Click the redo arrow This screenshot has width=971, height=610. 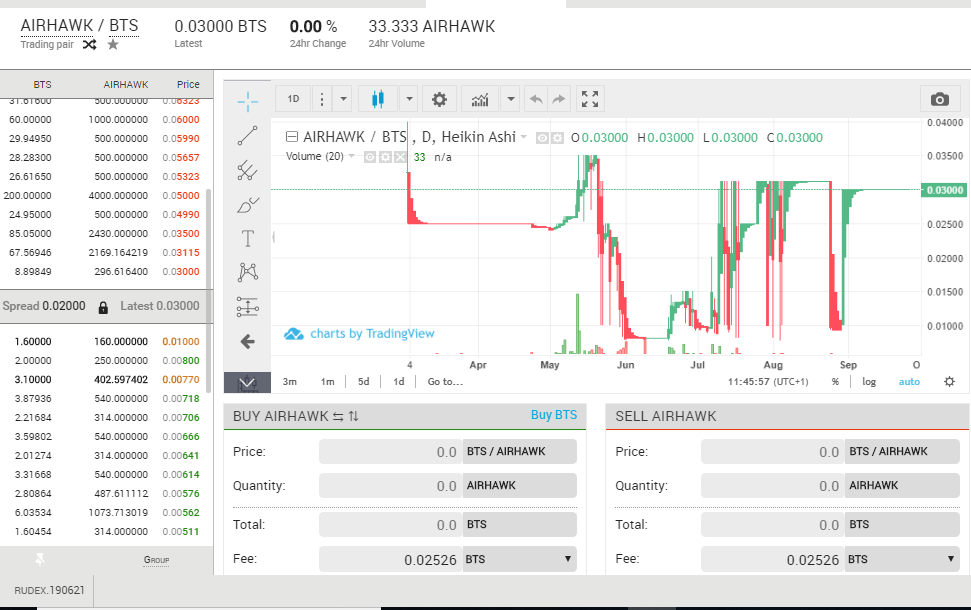click(559, 99)
